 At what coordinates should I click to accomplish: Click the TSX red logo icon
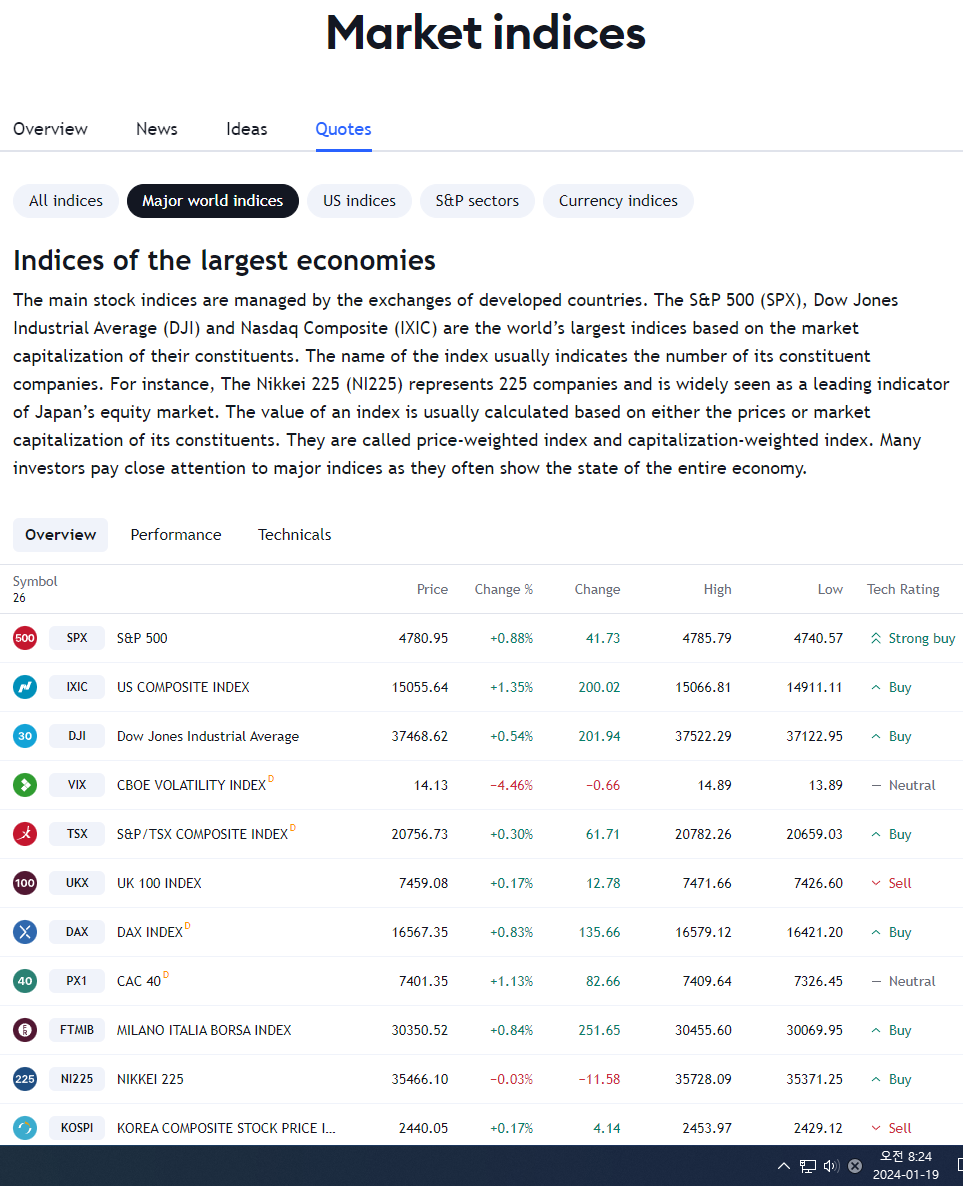tap(25, 834)
